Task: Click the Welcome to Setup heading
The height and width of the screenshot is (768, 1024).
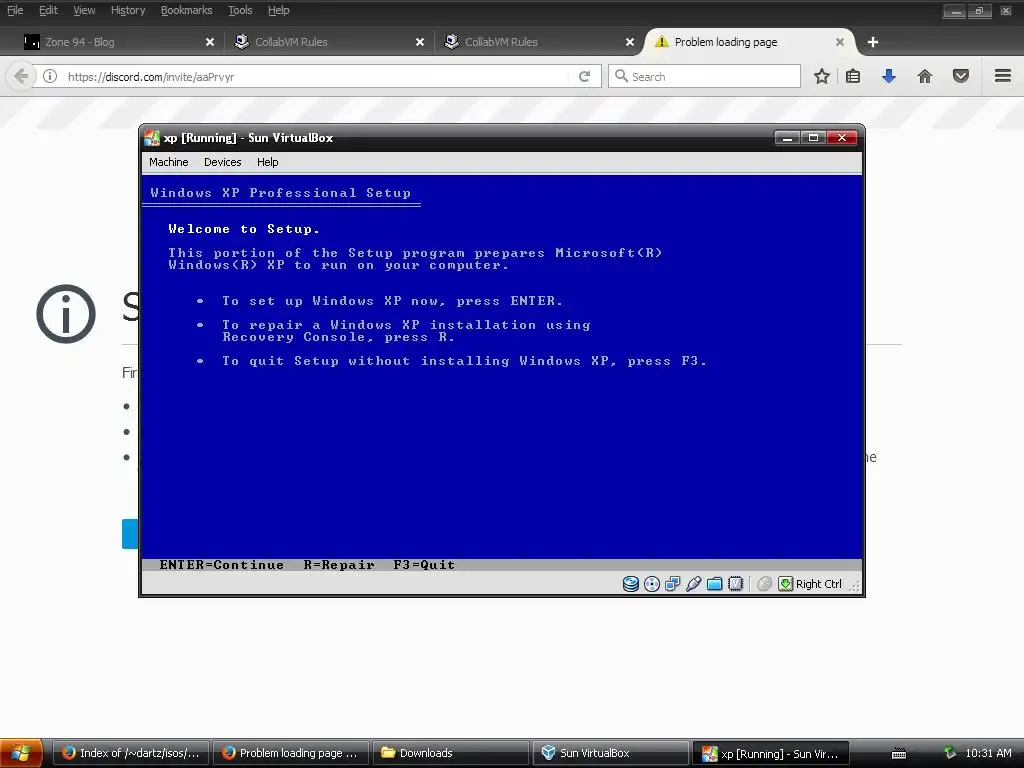Action: 244,229
